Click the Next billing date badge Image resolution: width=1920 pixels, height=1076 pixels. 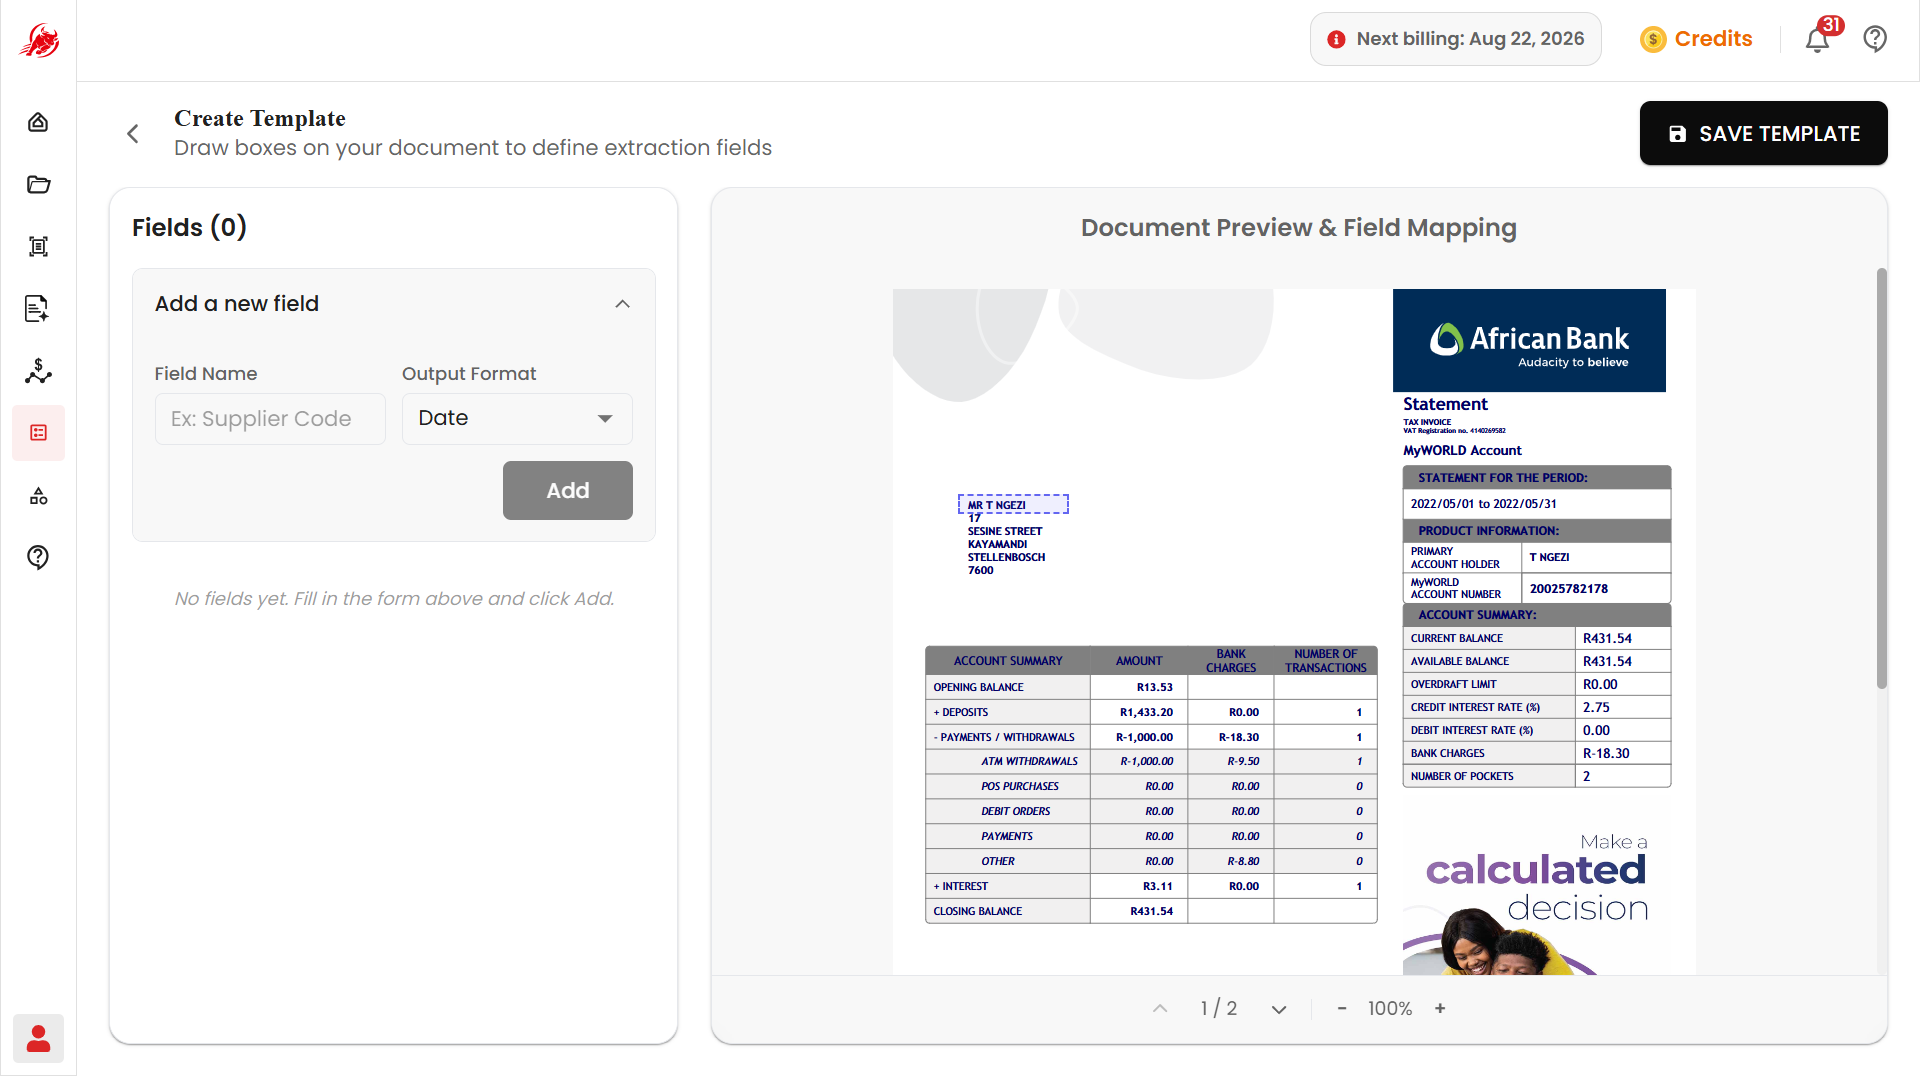[x=1455, y=39]
